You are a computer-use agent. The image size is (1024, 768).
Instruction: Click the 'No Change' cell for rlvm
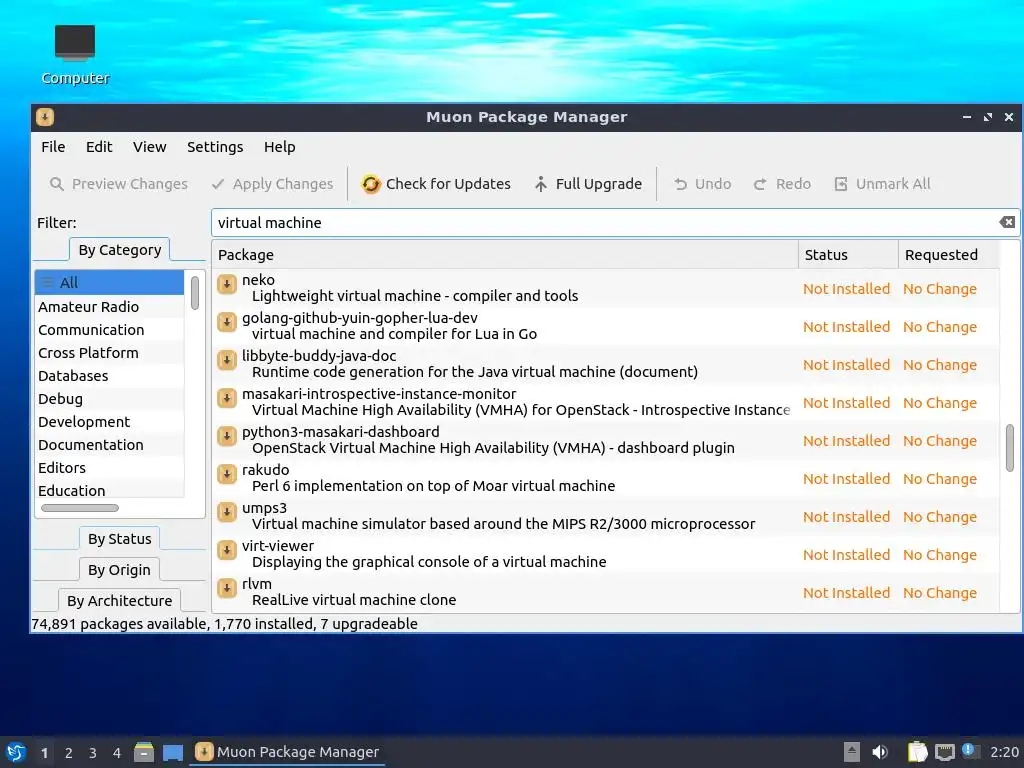coord(940,593)
